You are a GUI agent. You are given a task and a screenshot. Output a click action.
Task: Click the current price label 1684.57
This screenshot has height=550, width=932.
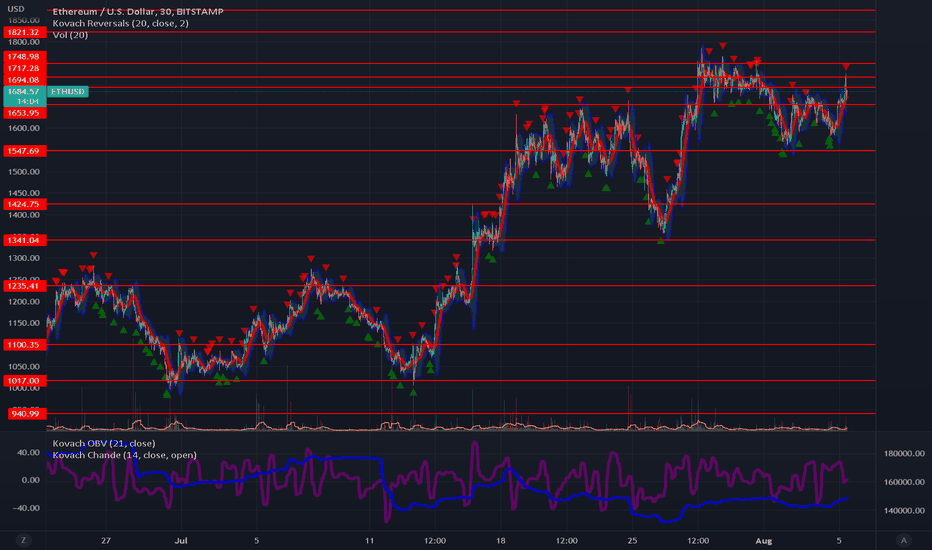coord(24,92)
